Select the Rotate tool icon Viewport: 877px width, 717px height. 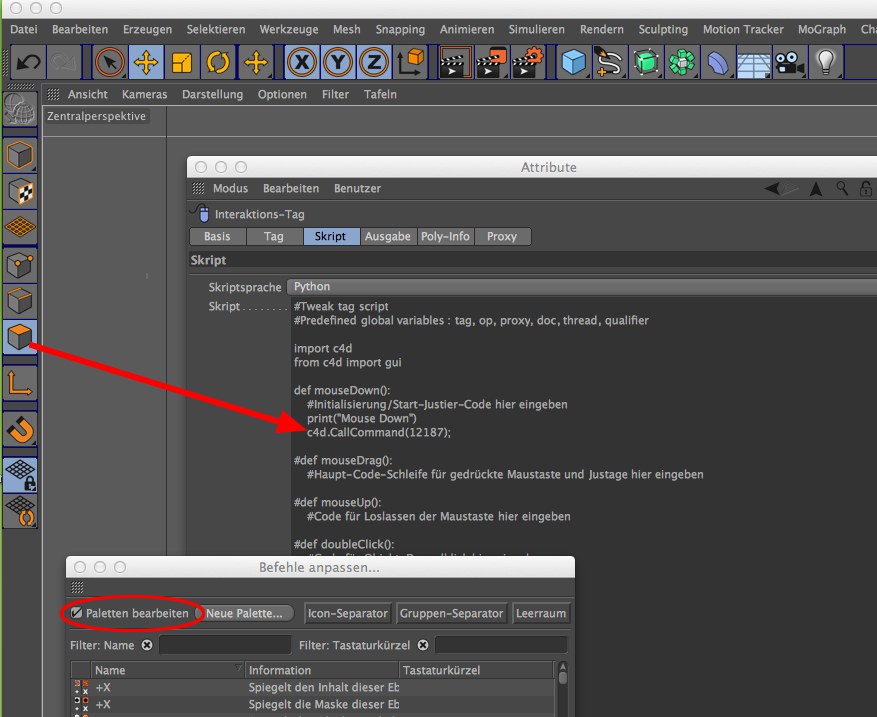tap(218, 64)
